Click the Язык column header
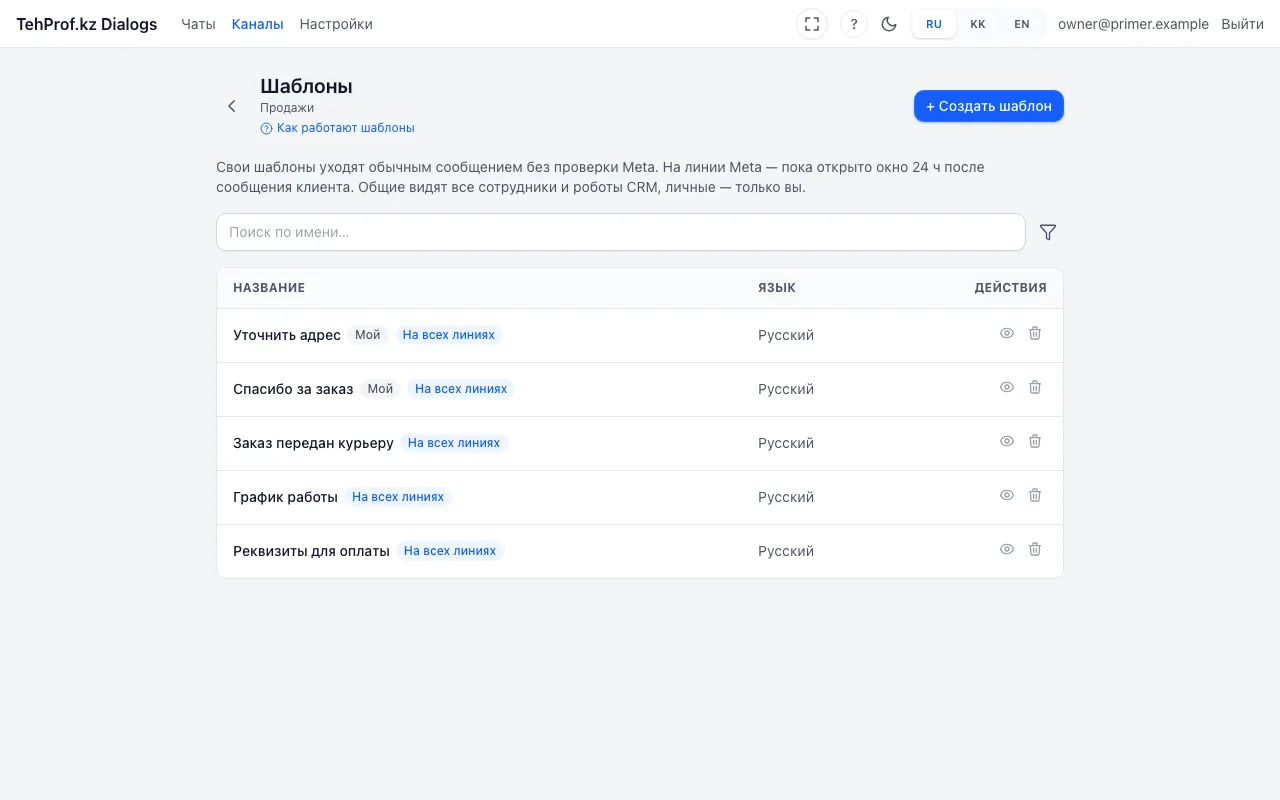 (x=777, y=288)
